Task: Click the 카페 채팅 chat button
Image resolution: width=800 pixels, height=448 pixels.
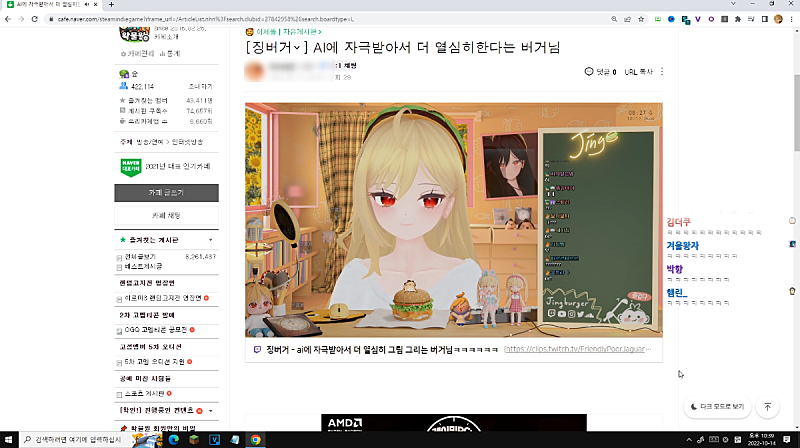Action: tap(166, 216)
